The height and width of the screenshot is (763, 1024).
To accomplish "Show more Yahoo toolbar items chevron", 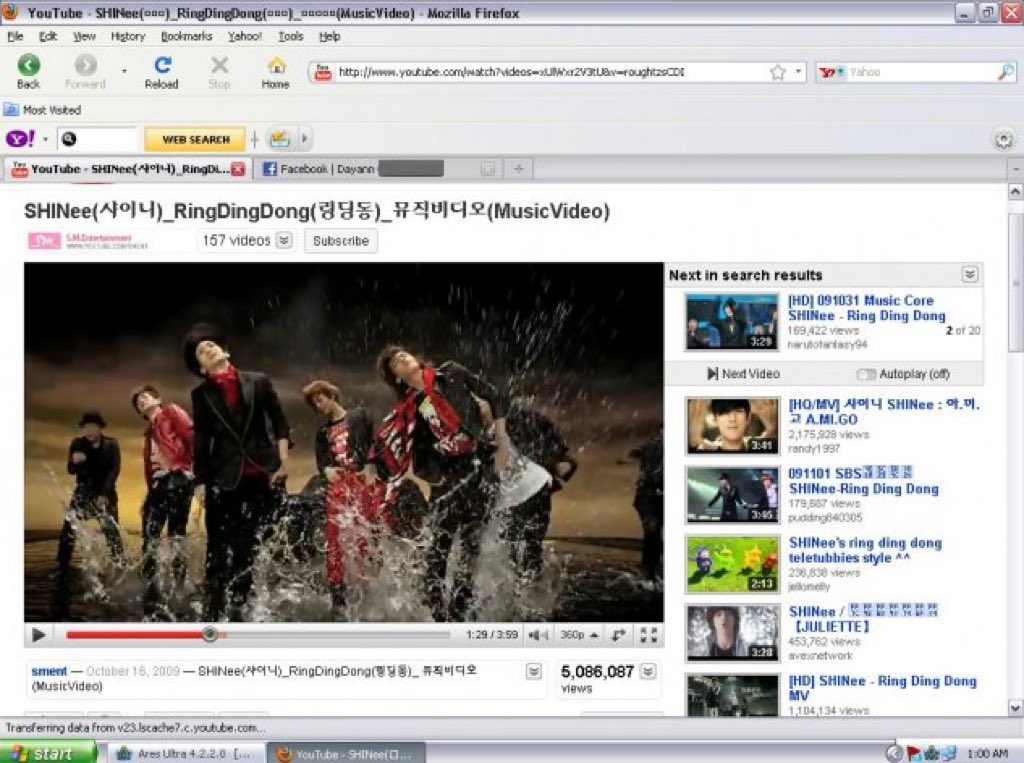I will click(x=304, y=138).
